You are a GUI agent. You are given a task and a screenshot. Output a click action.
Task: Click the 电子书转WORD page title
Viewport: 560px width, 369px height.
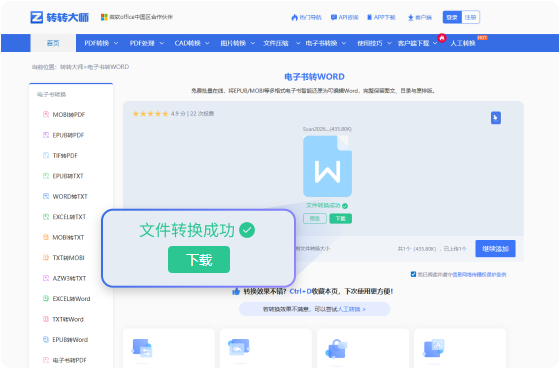point(315,77)
